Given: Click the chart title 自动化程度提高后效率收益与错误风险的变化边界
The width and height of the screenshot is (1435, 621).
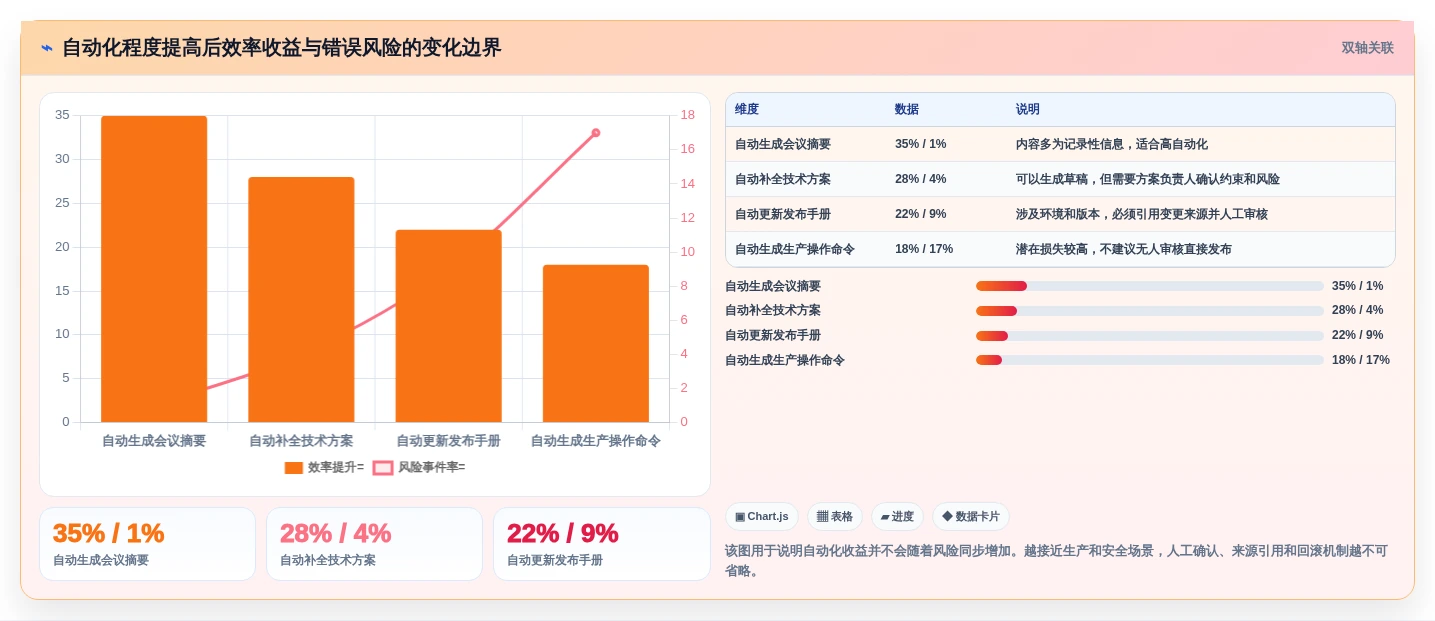Looking at the screenshot, I should pos(282,48).
